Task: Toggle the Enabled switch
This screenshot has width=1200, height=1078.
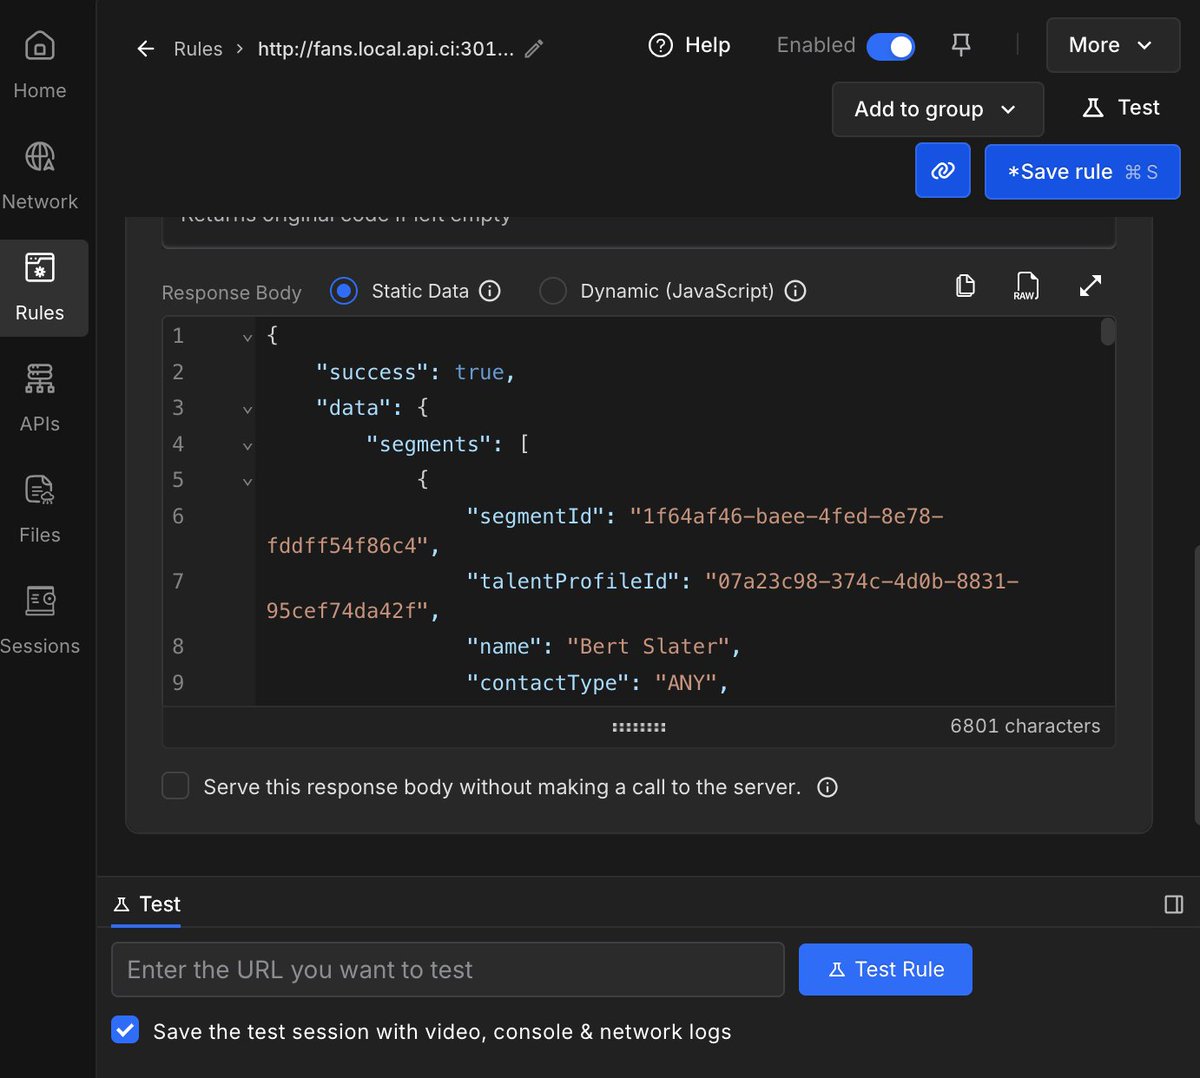Action: (890, 46)
